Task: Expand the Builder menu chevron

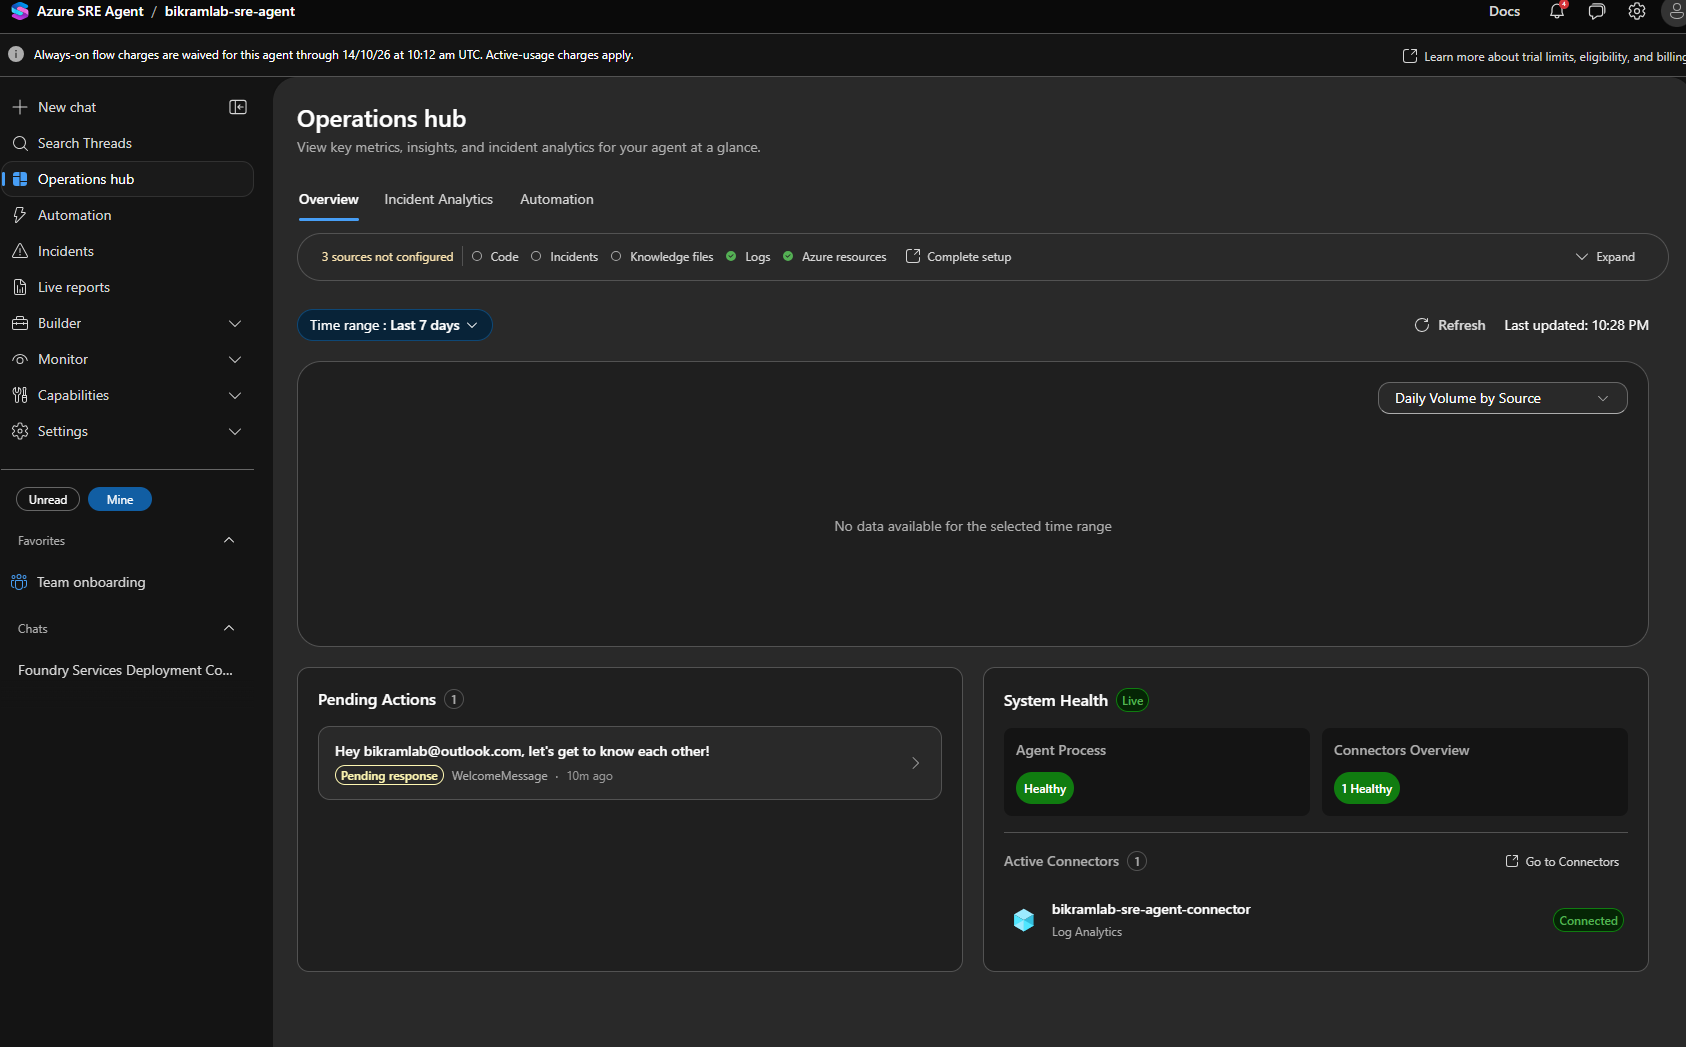Action: pos(235,323)
